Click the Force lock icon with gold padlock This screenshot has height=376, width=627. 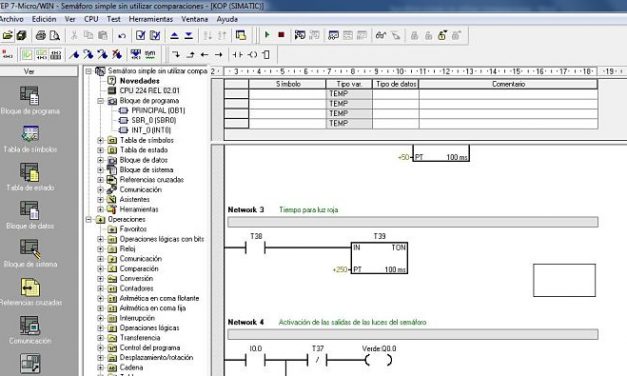pyautogui.click(x=442, y=36)
